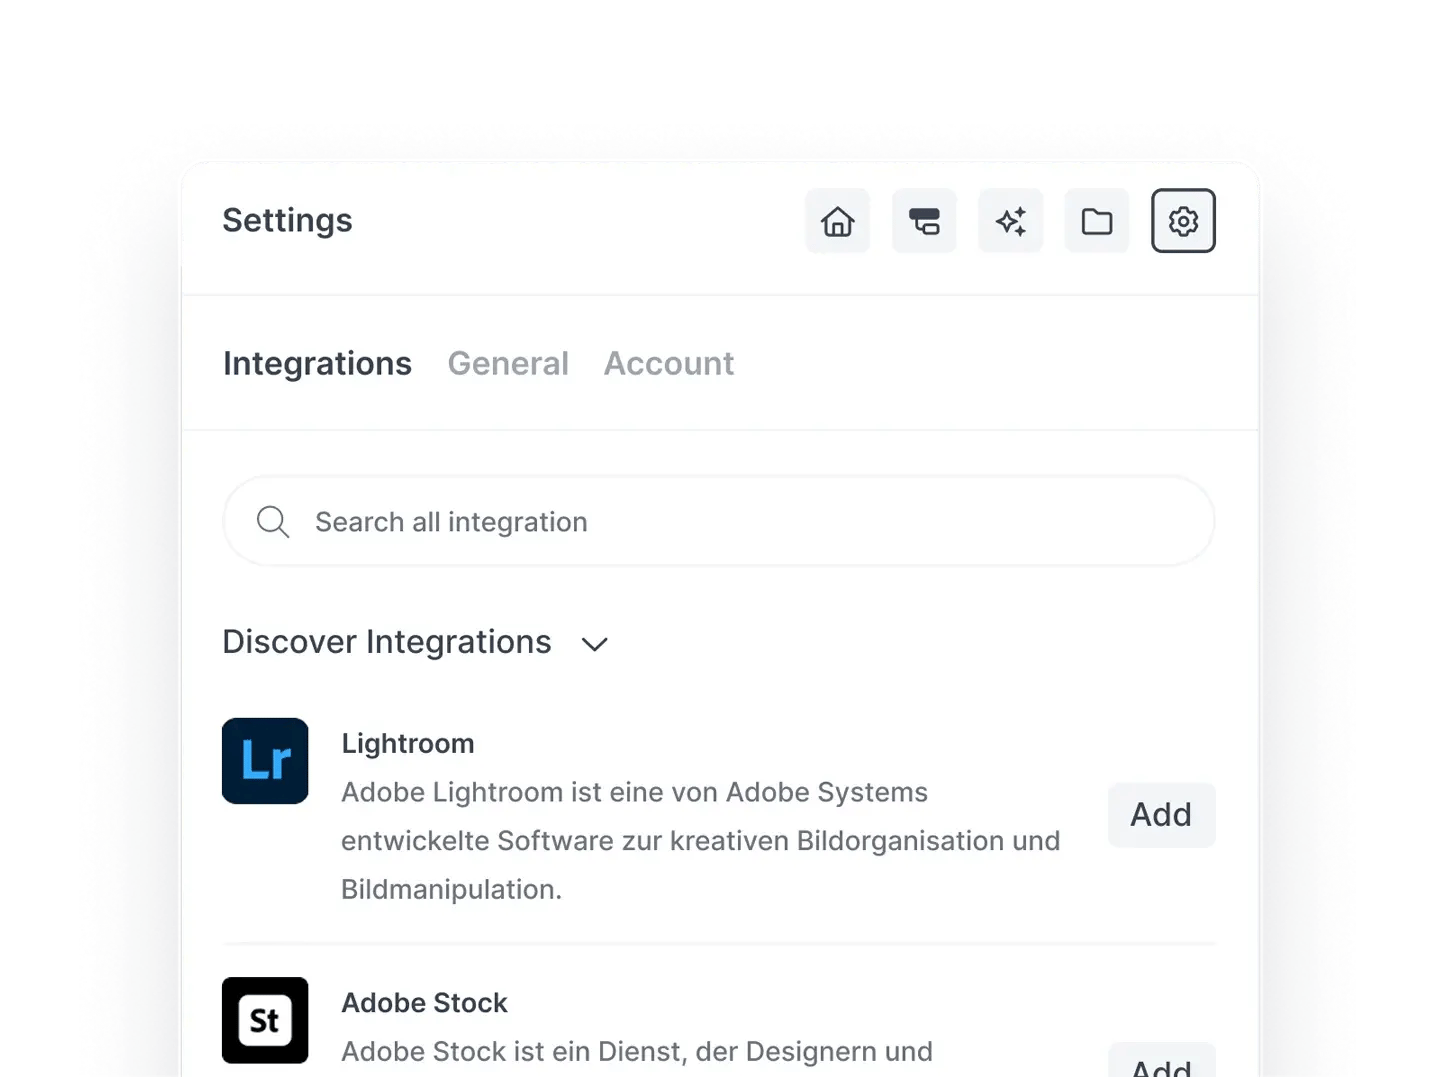Open the AI sparkles icon
The image size is (1433, 1077).
(1011, 221)
